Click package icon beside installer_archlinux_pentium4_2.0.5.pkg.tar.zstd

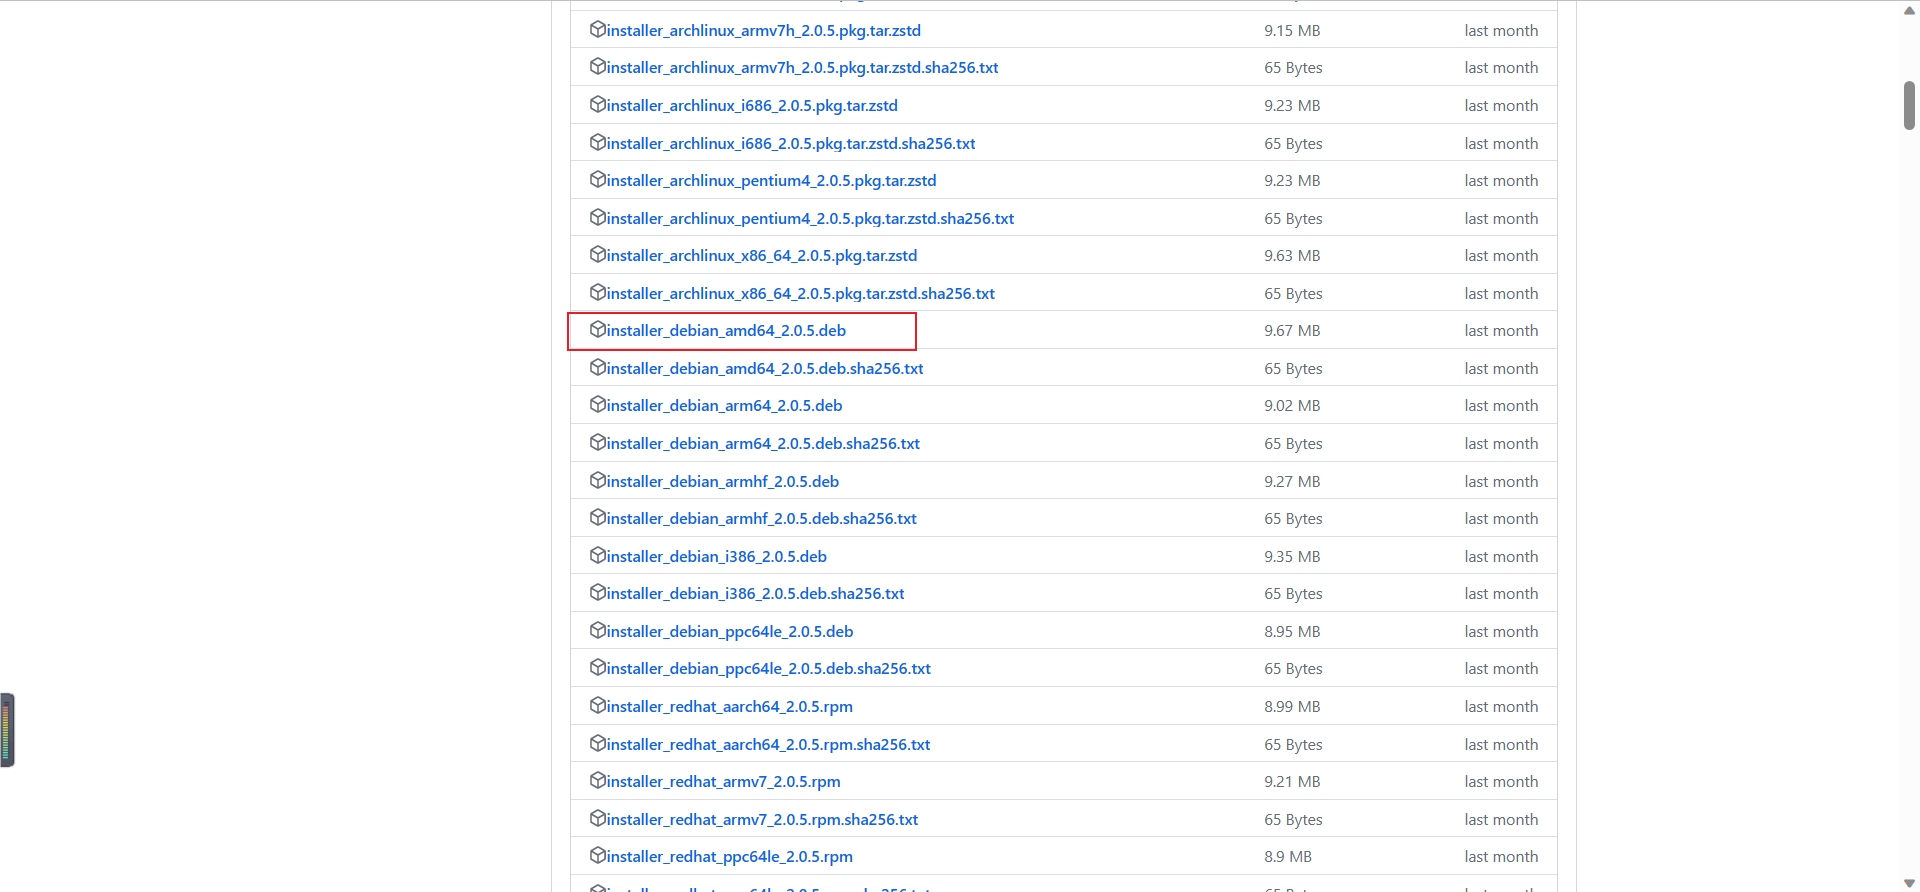click(598, 179)
